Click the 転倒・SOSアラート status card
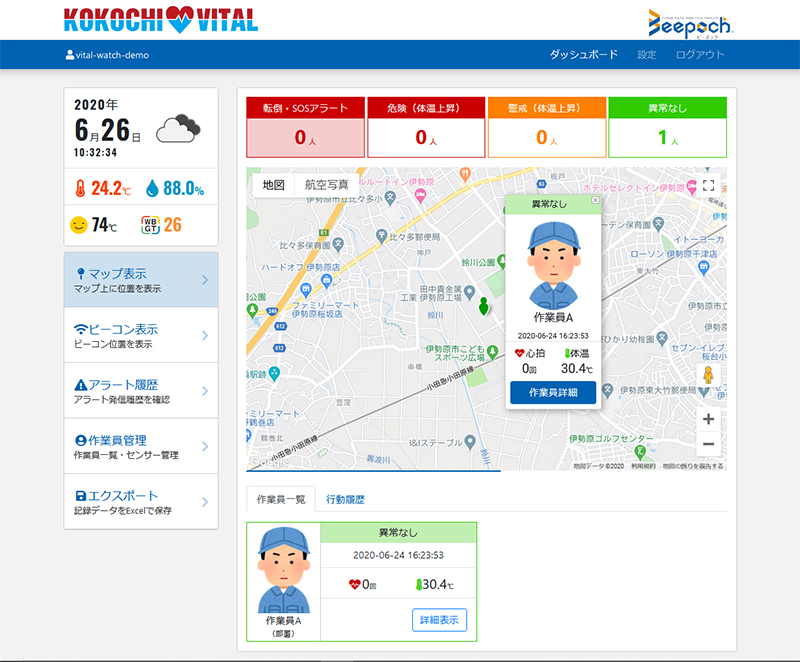 pos(305,127)
